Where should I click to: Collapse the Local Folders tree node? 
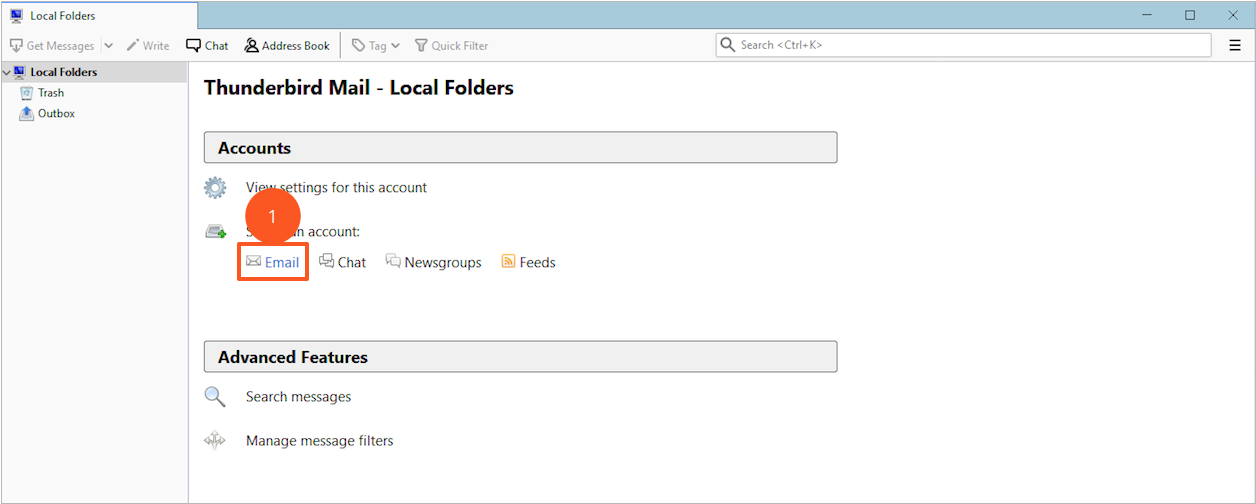tap(7, 73)
